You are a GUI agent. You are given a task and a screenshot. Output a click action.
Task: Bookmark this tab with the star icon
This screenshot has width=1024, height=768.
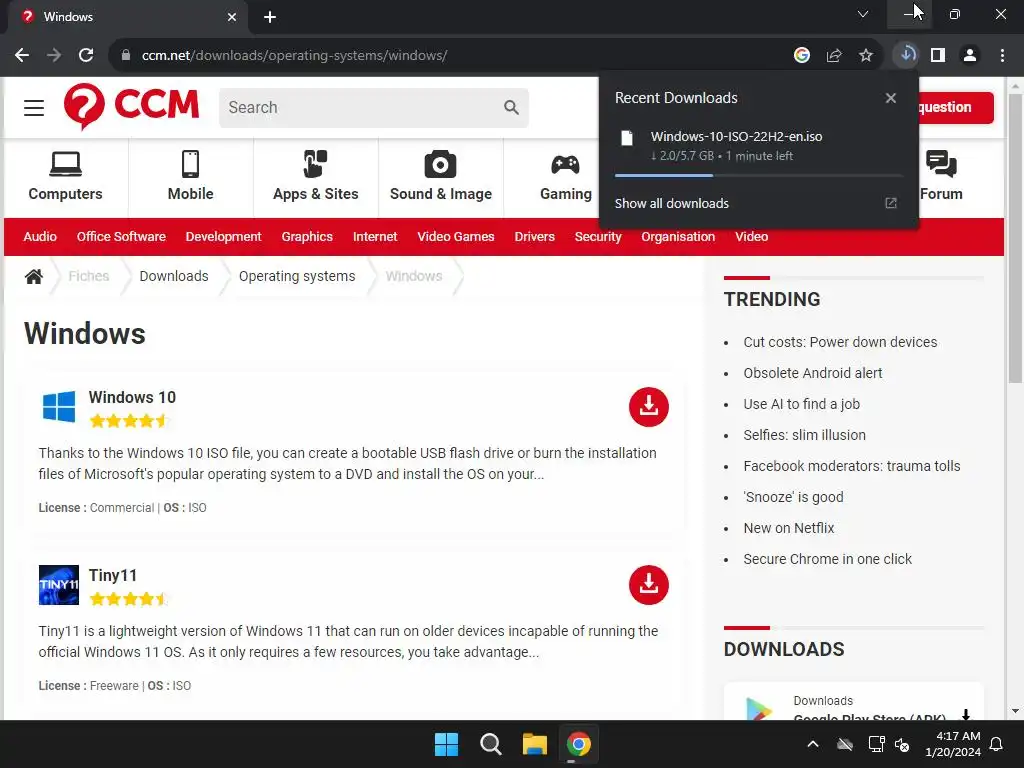coord(866,56)
